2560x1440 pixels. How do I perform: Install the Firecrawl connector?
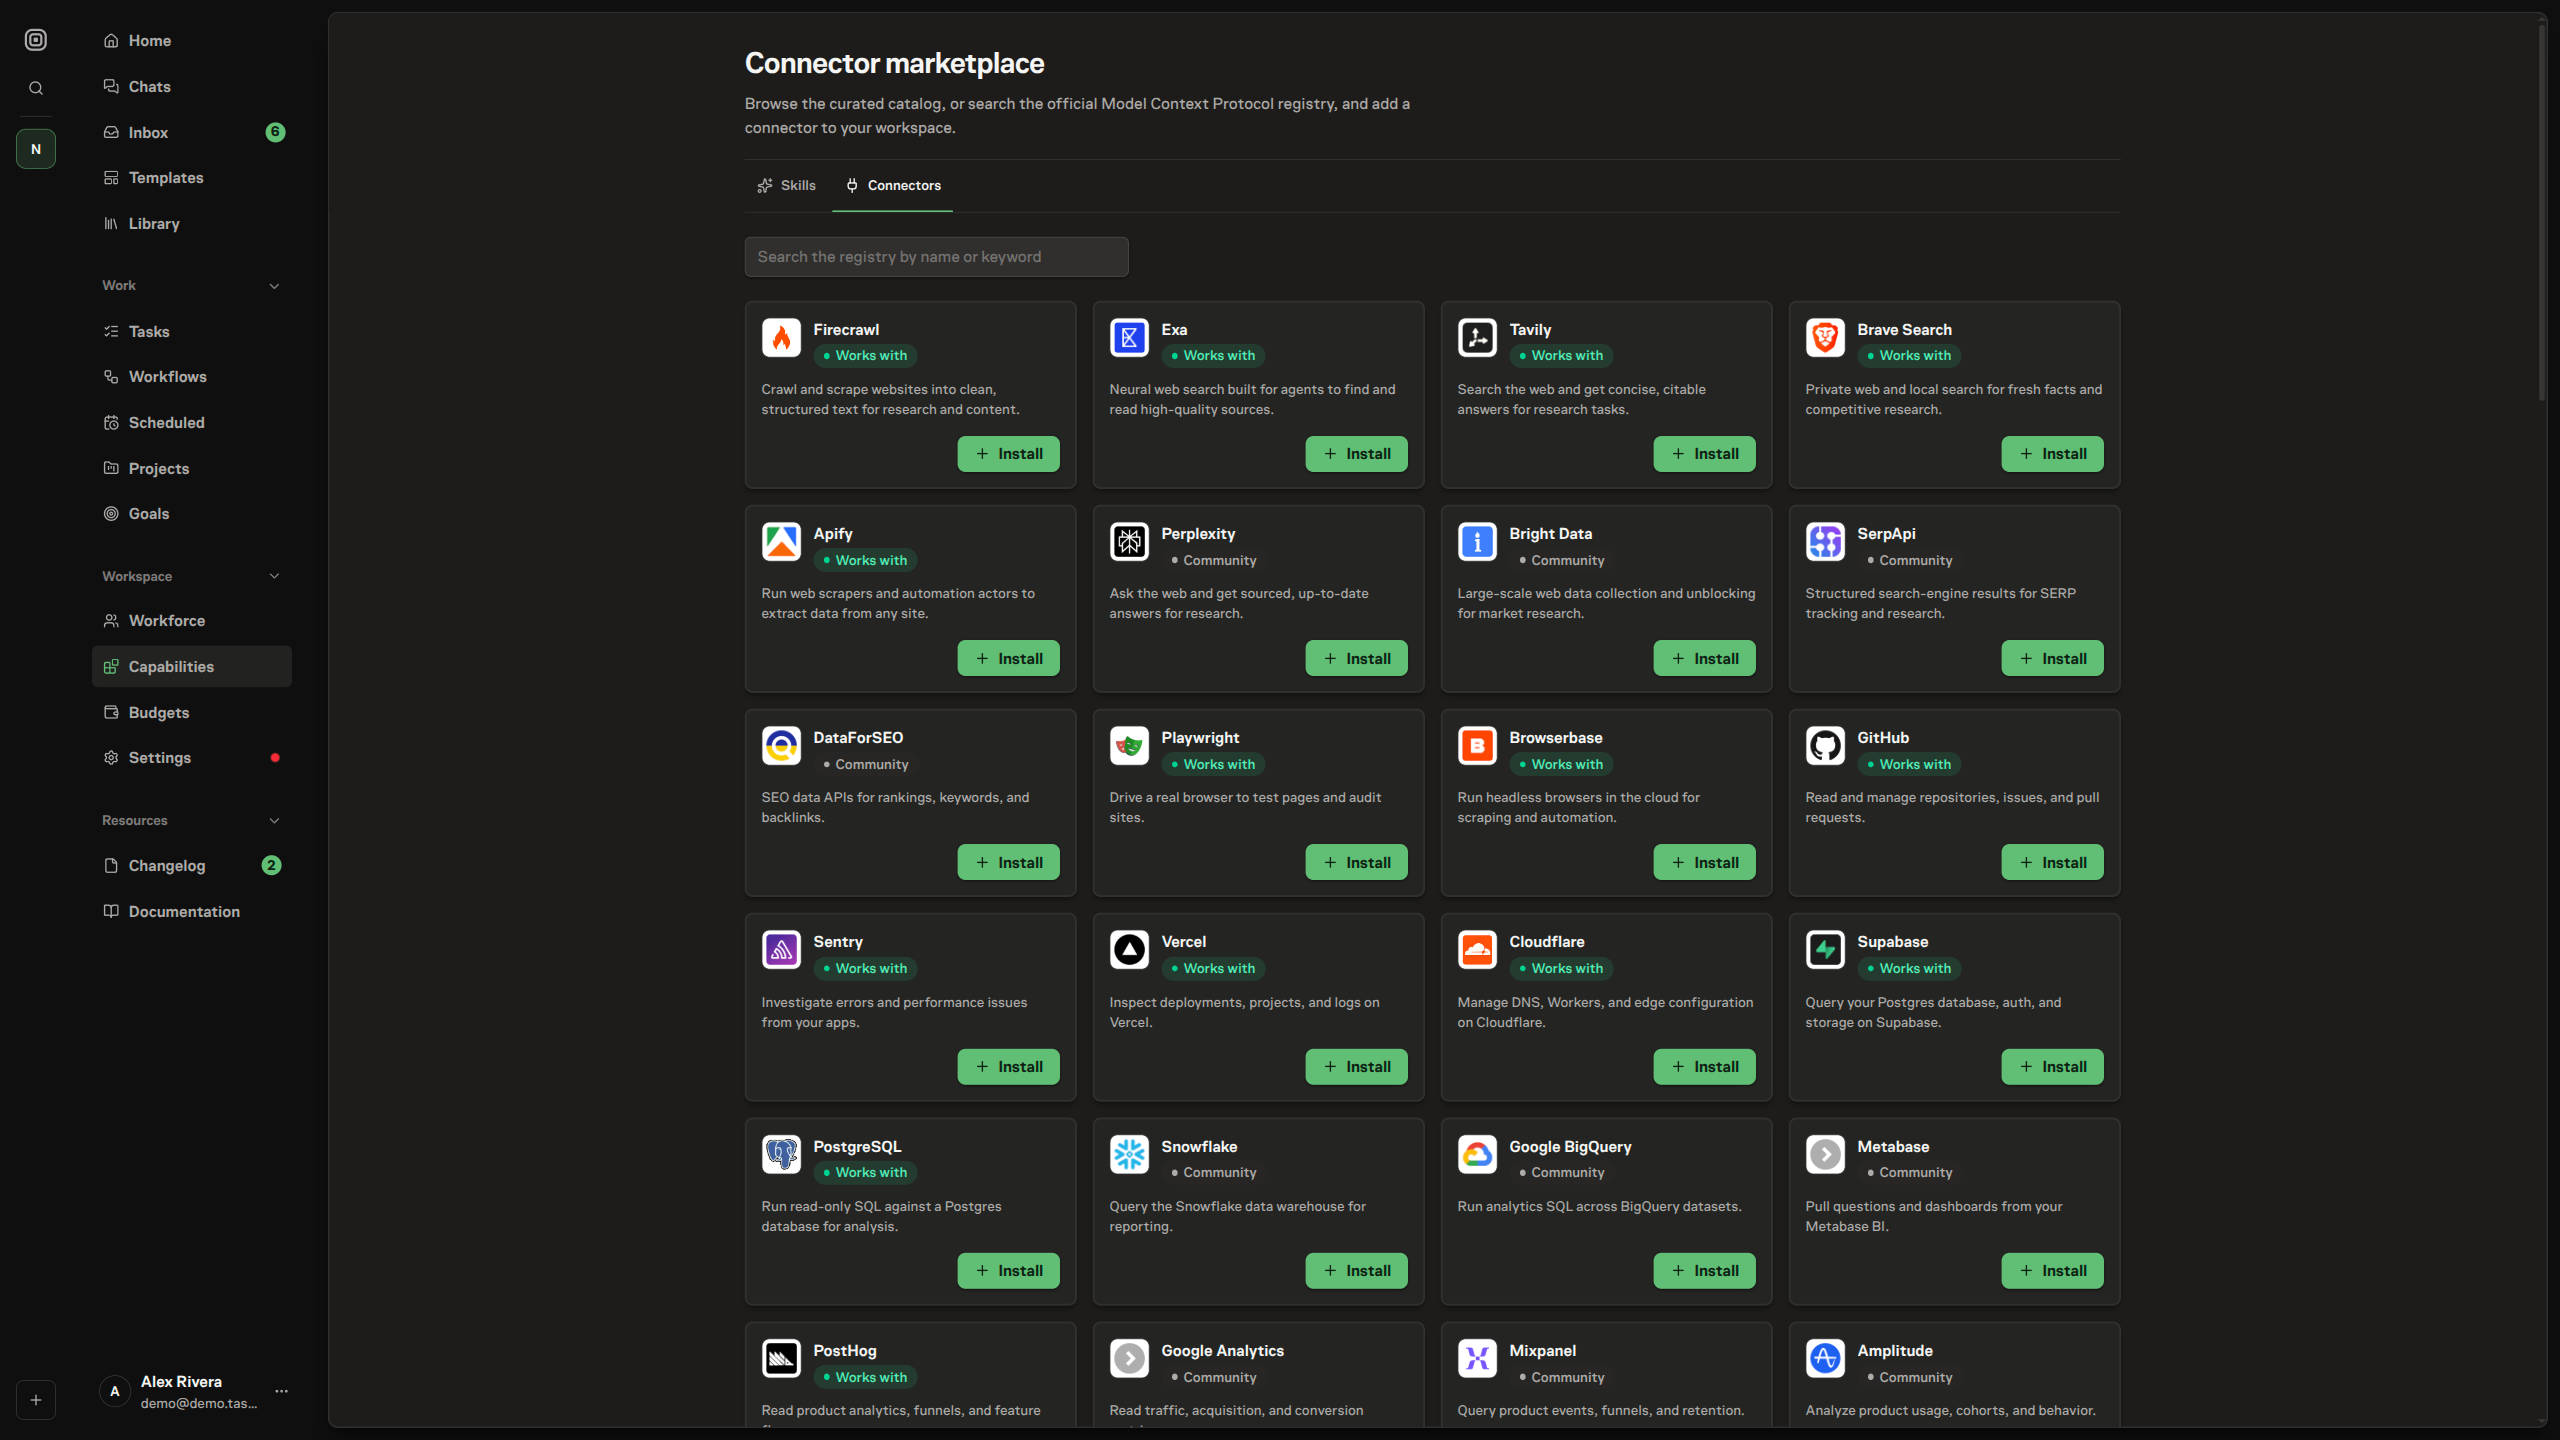[x=1008, y=454]
